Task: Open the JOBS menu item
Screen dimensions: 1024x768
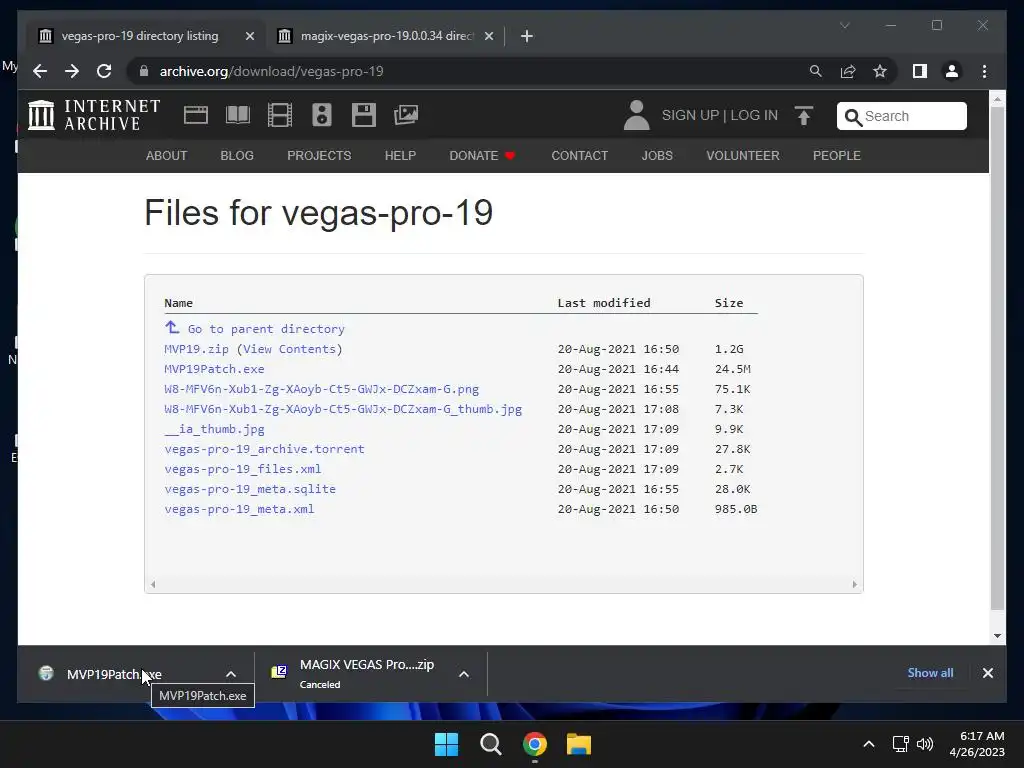Action: [x=657, y=155]
